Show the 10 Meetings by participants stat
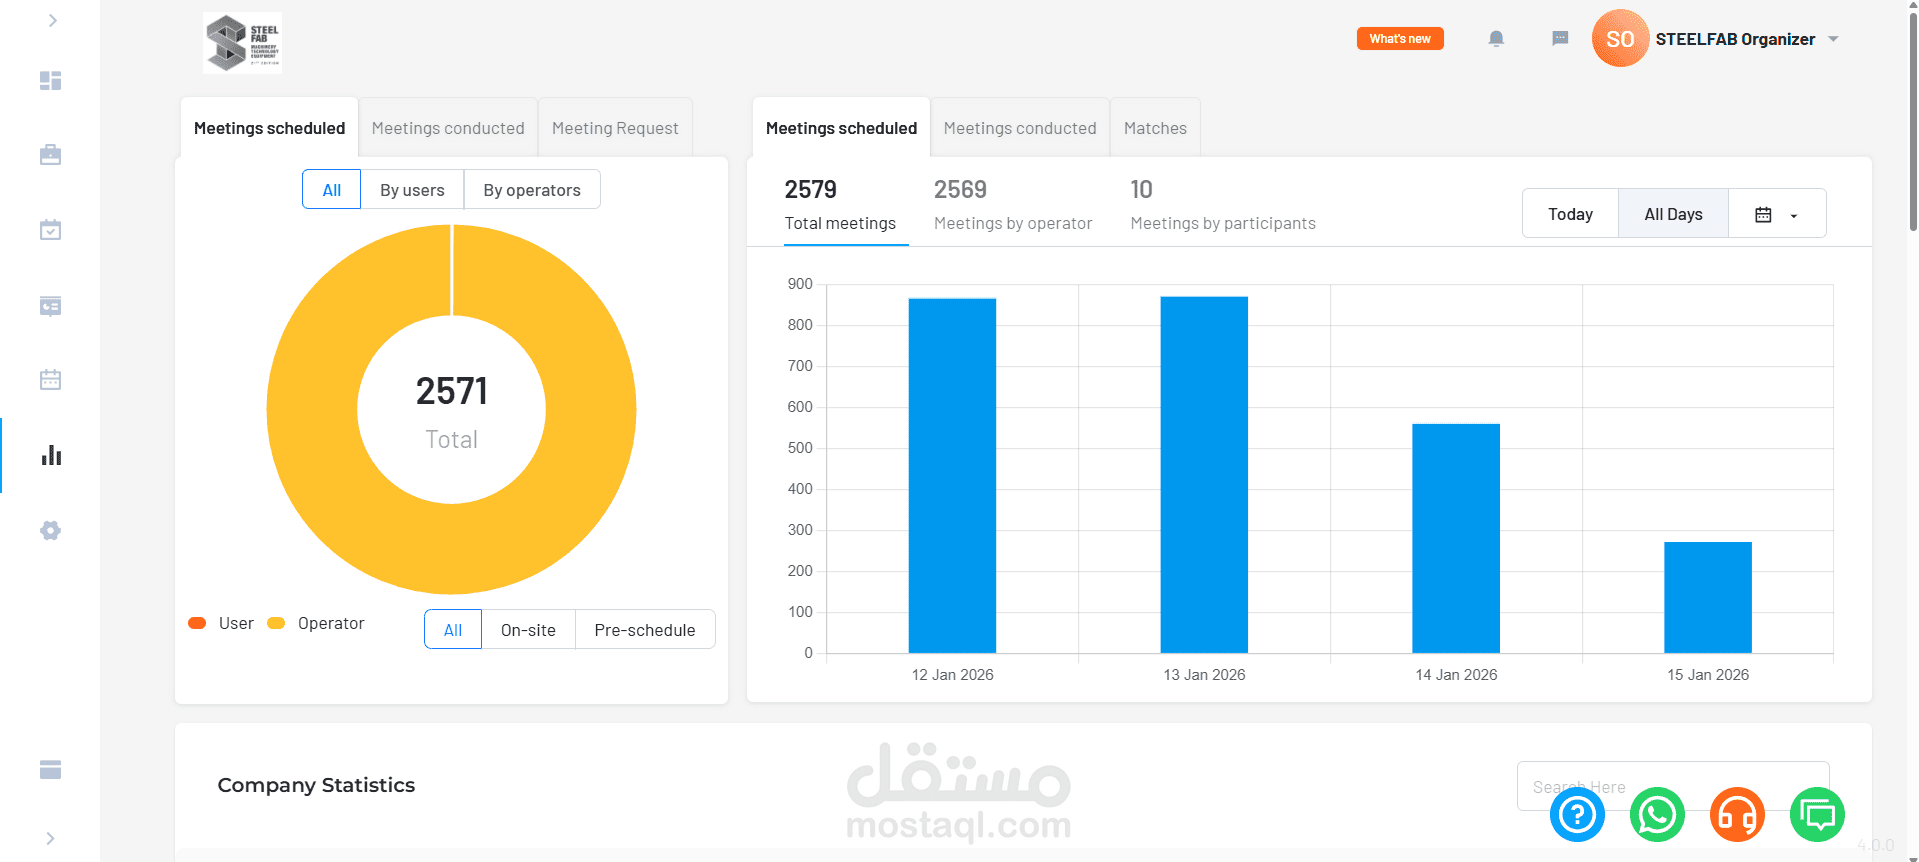 1223,205
